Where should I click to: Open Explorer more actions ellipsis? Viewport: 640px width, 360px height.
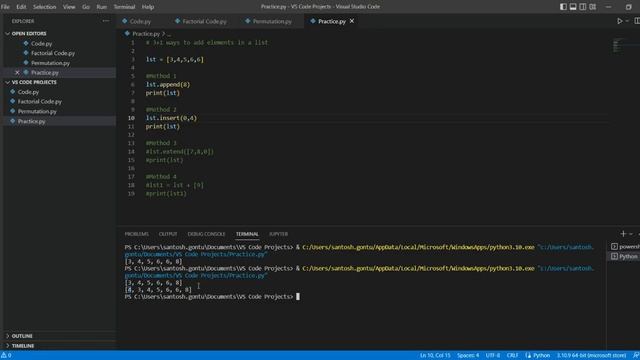click(x=106, y=21)
